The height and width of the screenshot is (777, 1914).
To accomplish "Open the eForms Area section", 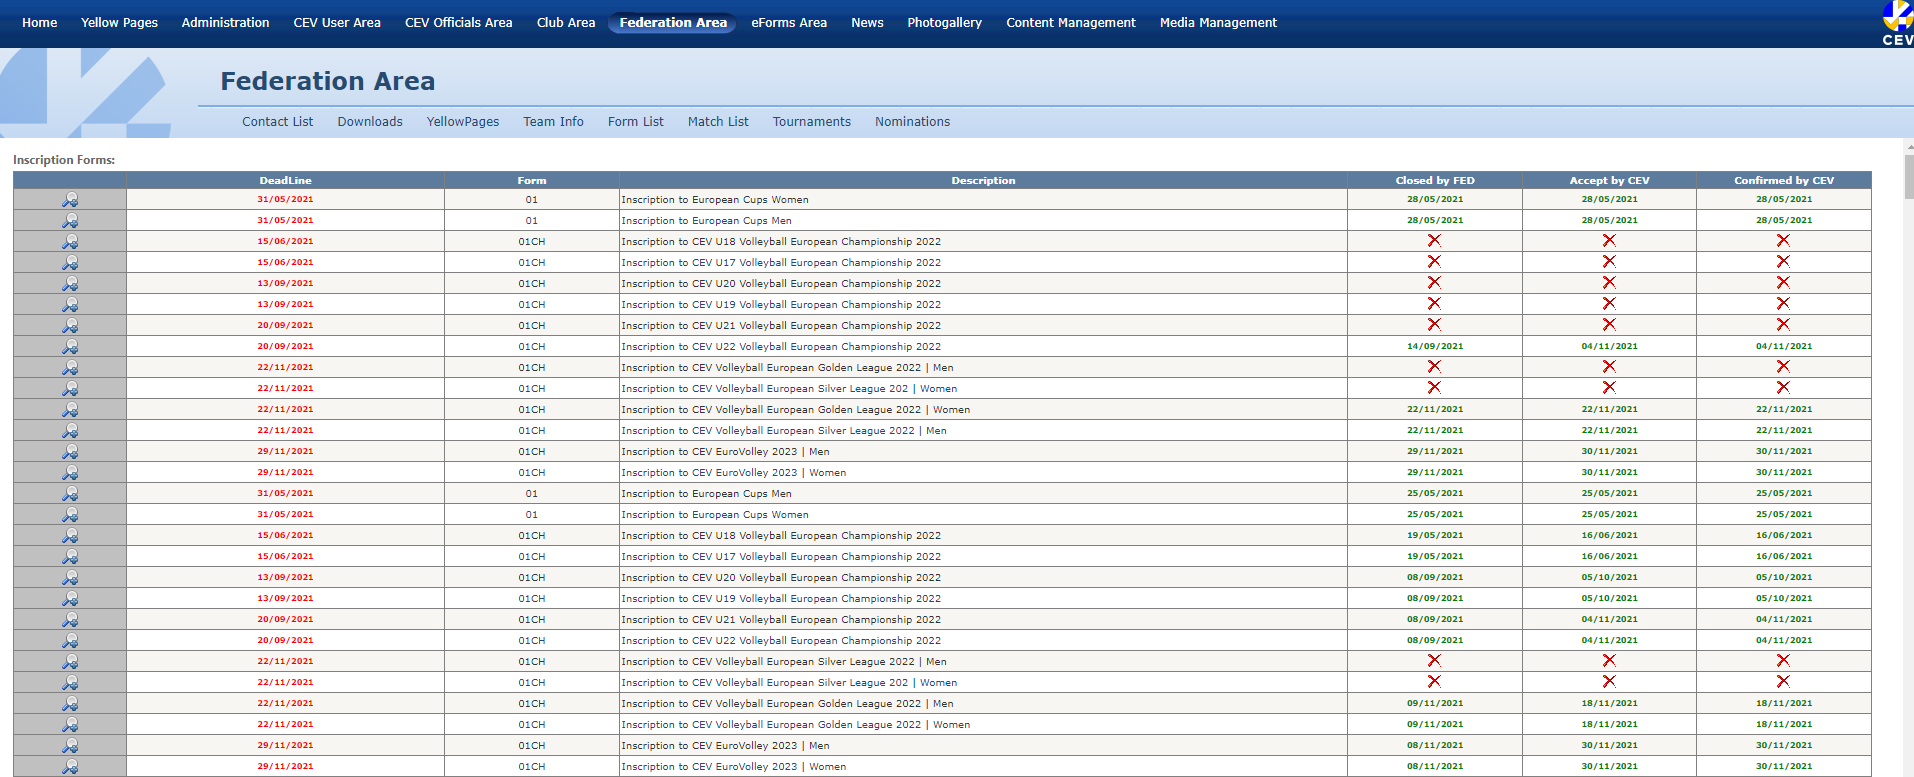I will 789,22.
